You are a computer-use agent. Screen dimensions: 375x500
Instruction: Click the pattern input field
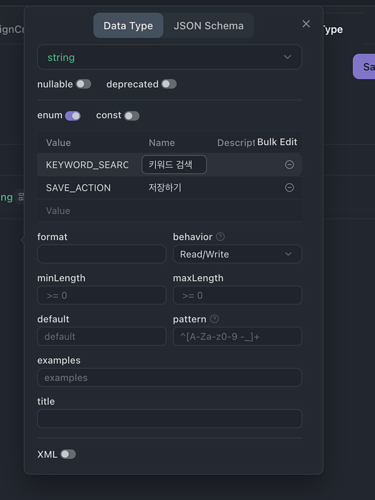click(237, 336)
